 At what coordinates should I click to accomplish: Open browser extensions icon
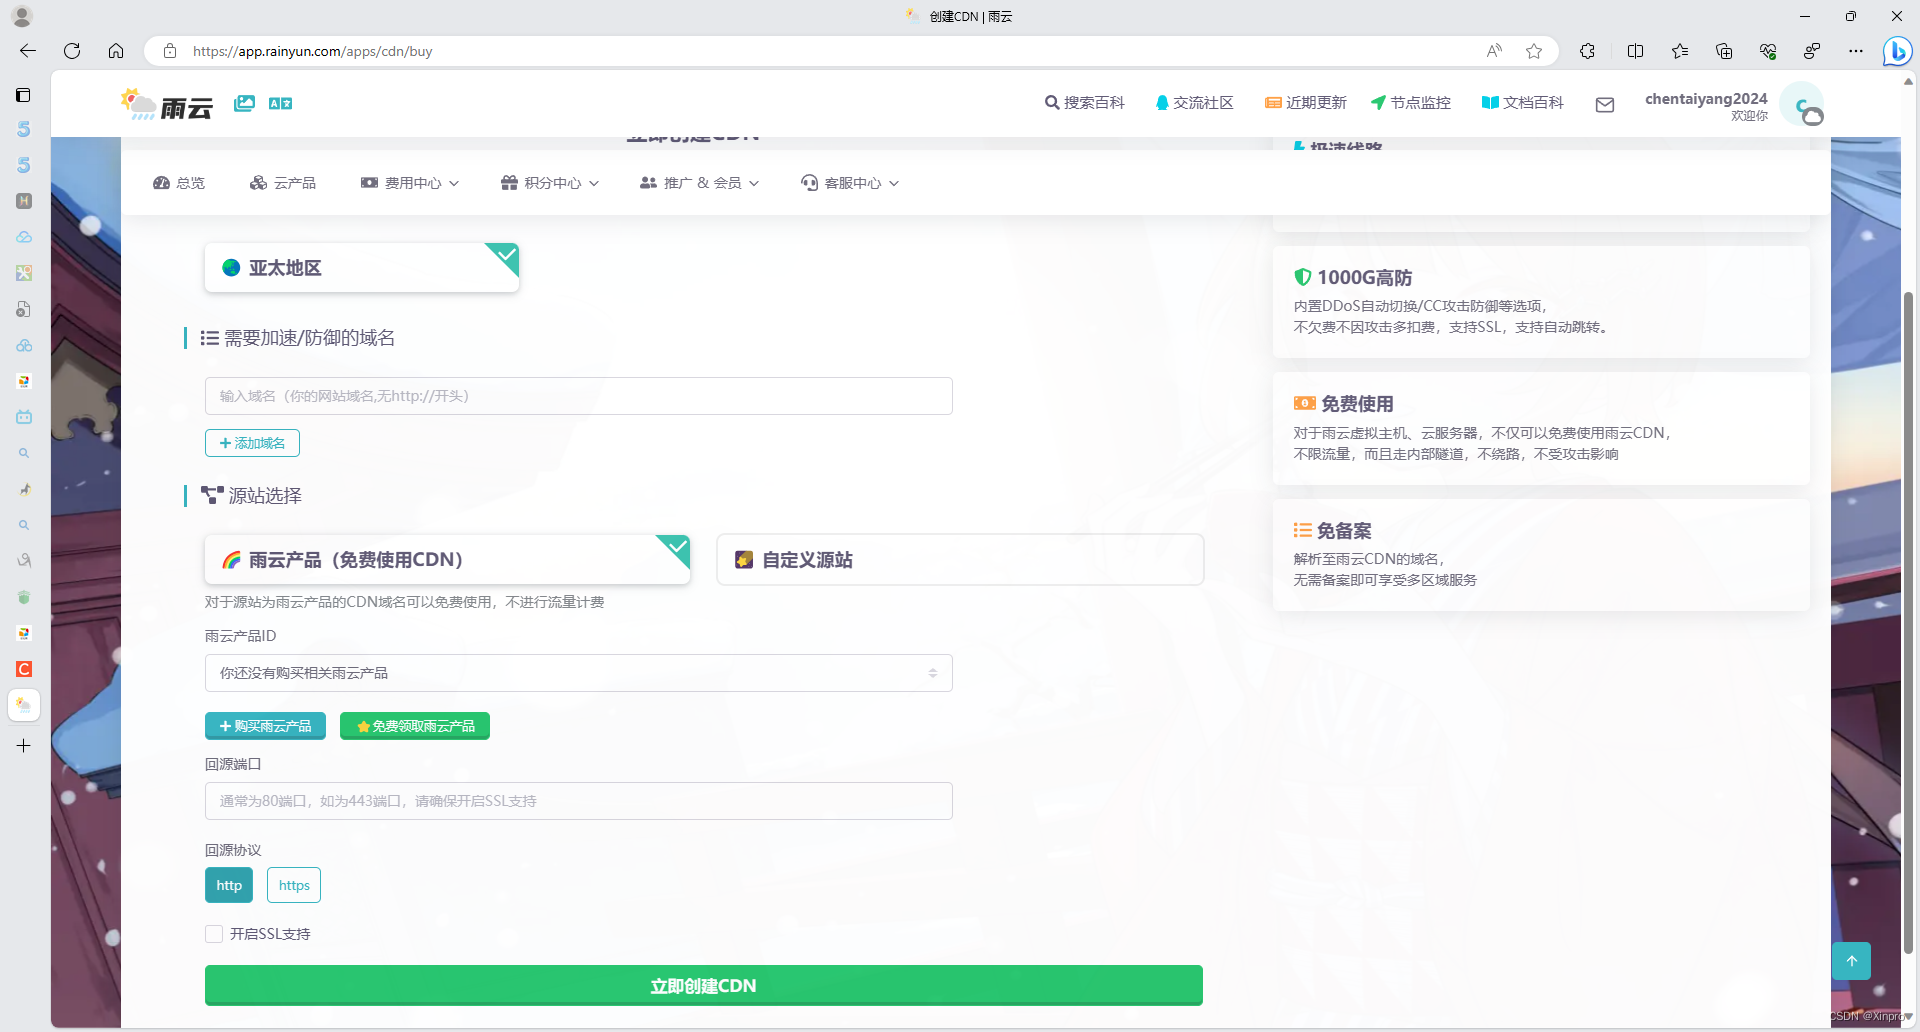[1587, 51]
